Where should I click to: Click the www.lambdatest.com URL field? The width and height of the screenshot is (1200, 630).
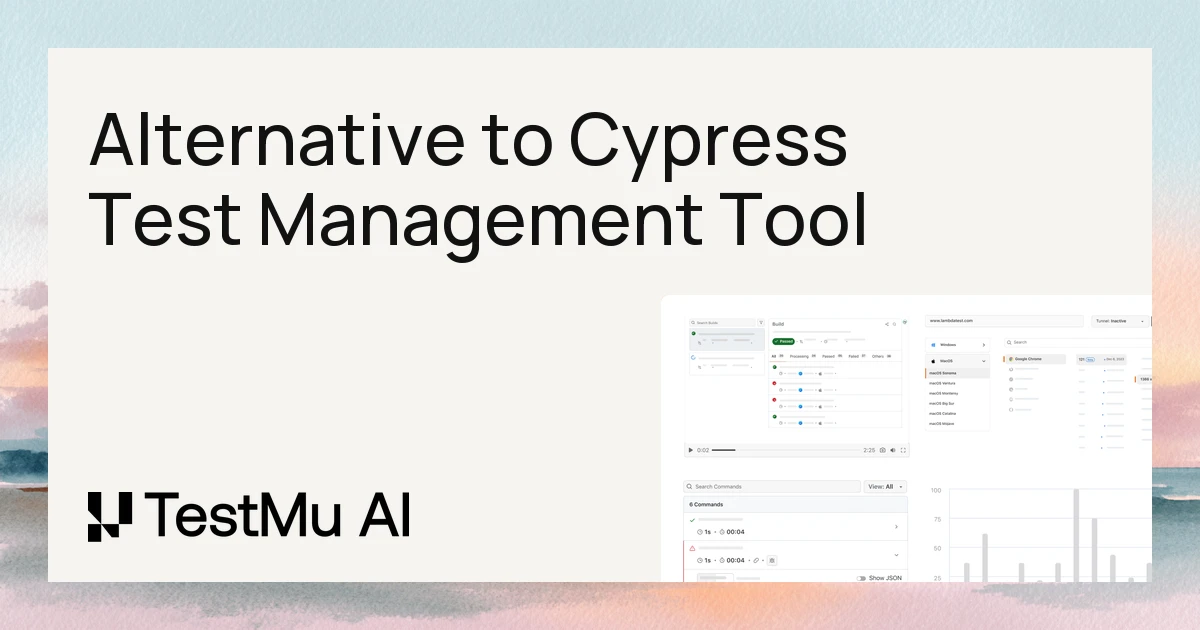[1004, 321]
